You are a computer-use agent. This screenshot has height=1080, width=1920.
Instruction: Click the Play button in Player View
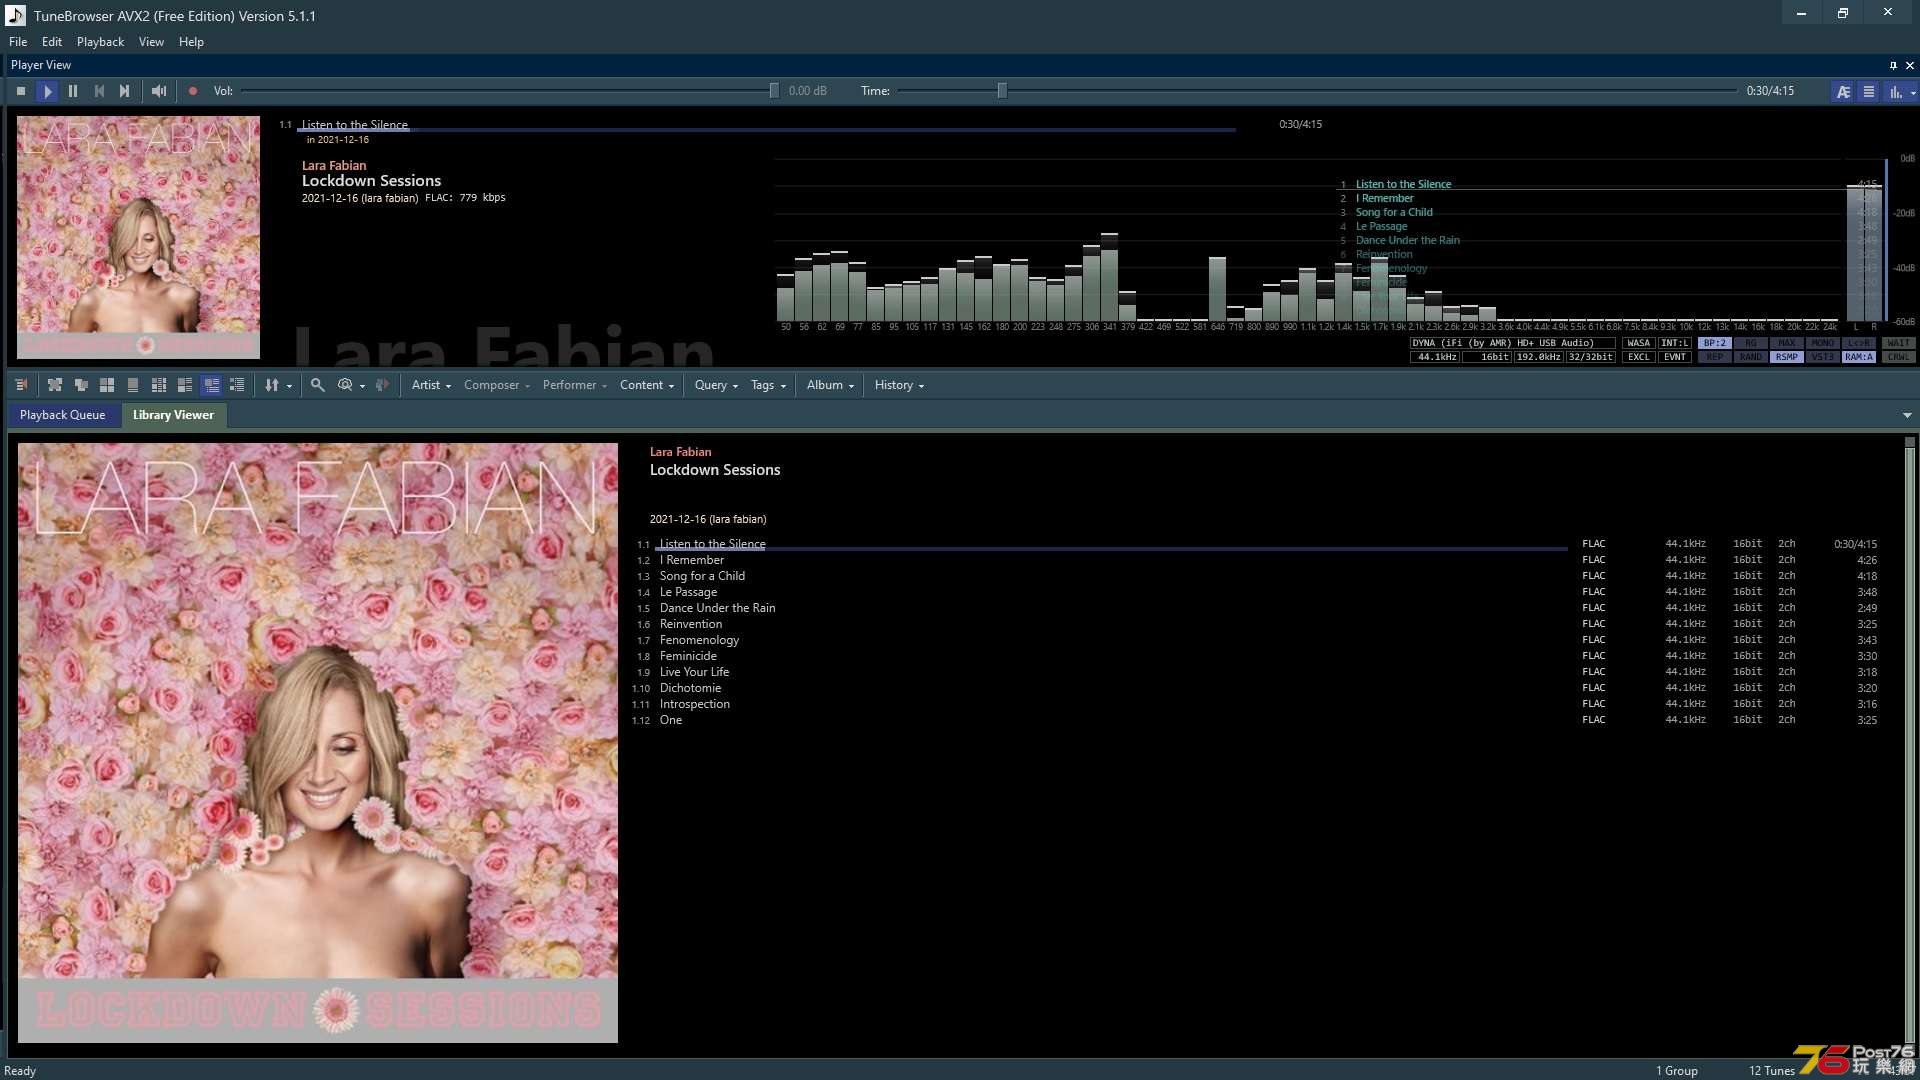(47, 91)
